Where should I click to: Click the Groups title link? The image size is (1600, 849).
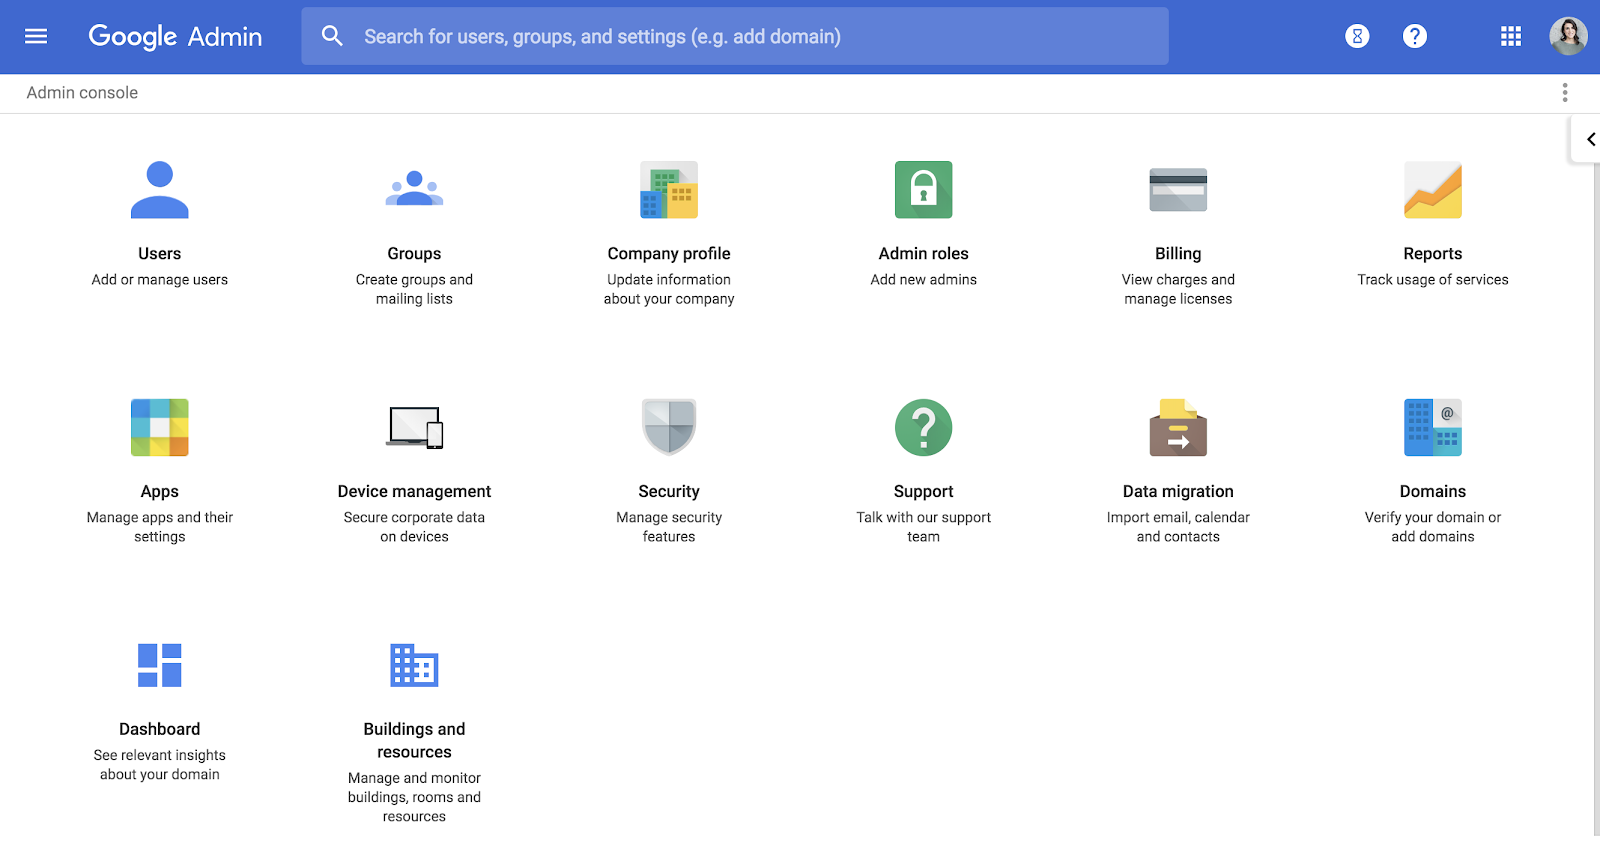pos(414,254)
